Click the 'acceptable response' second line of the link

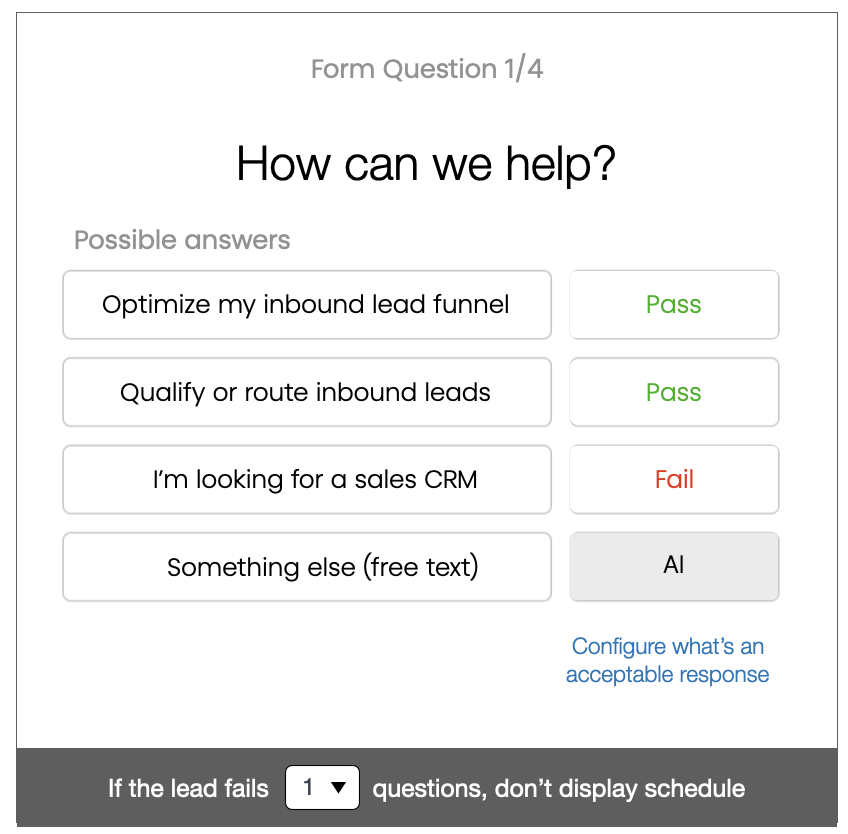coord(667,674)
